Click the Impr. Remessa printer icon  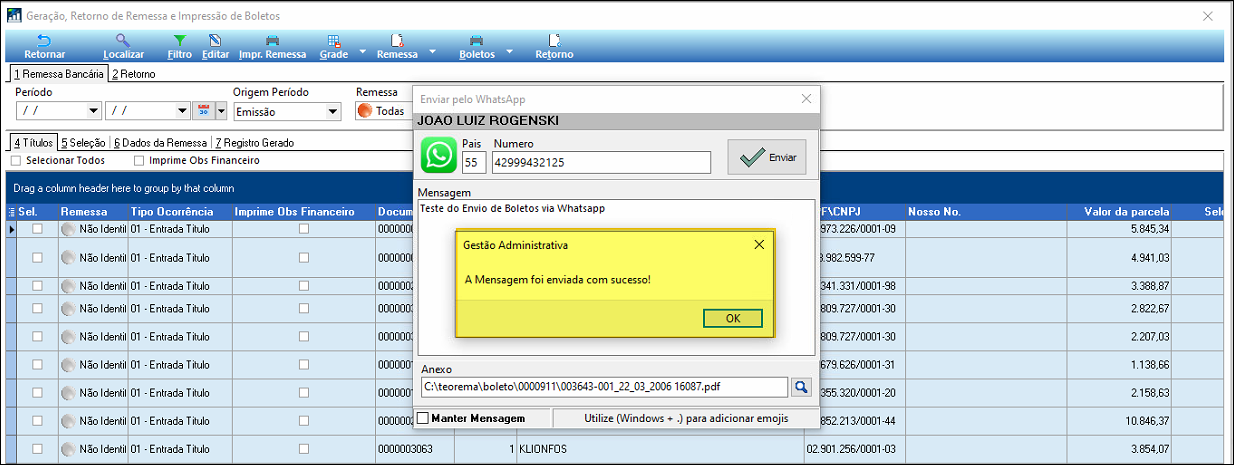click(x=272, y=41)
